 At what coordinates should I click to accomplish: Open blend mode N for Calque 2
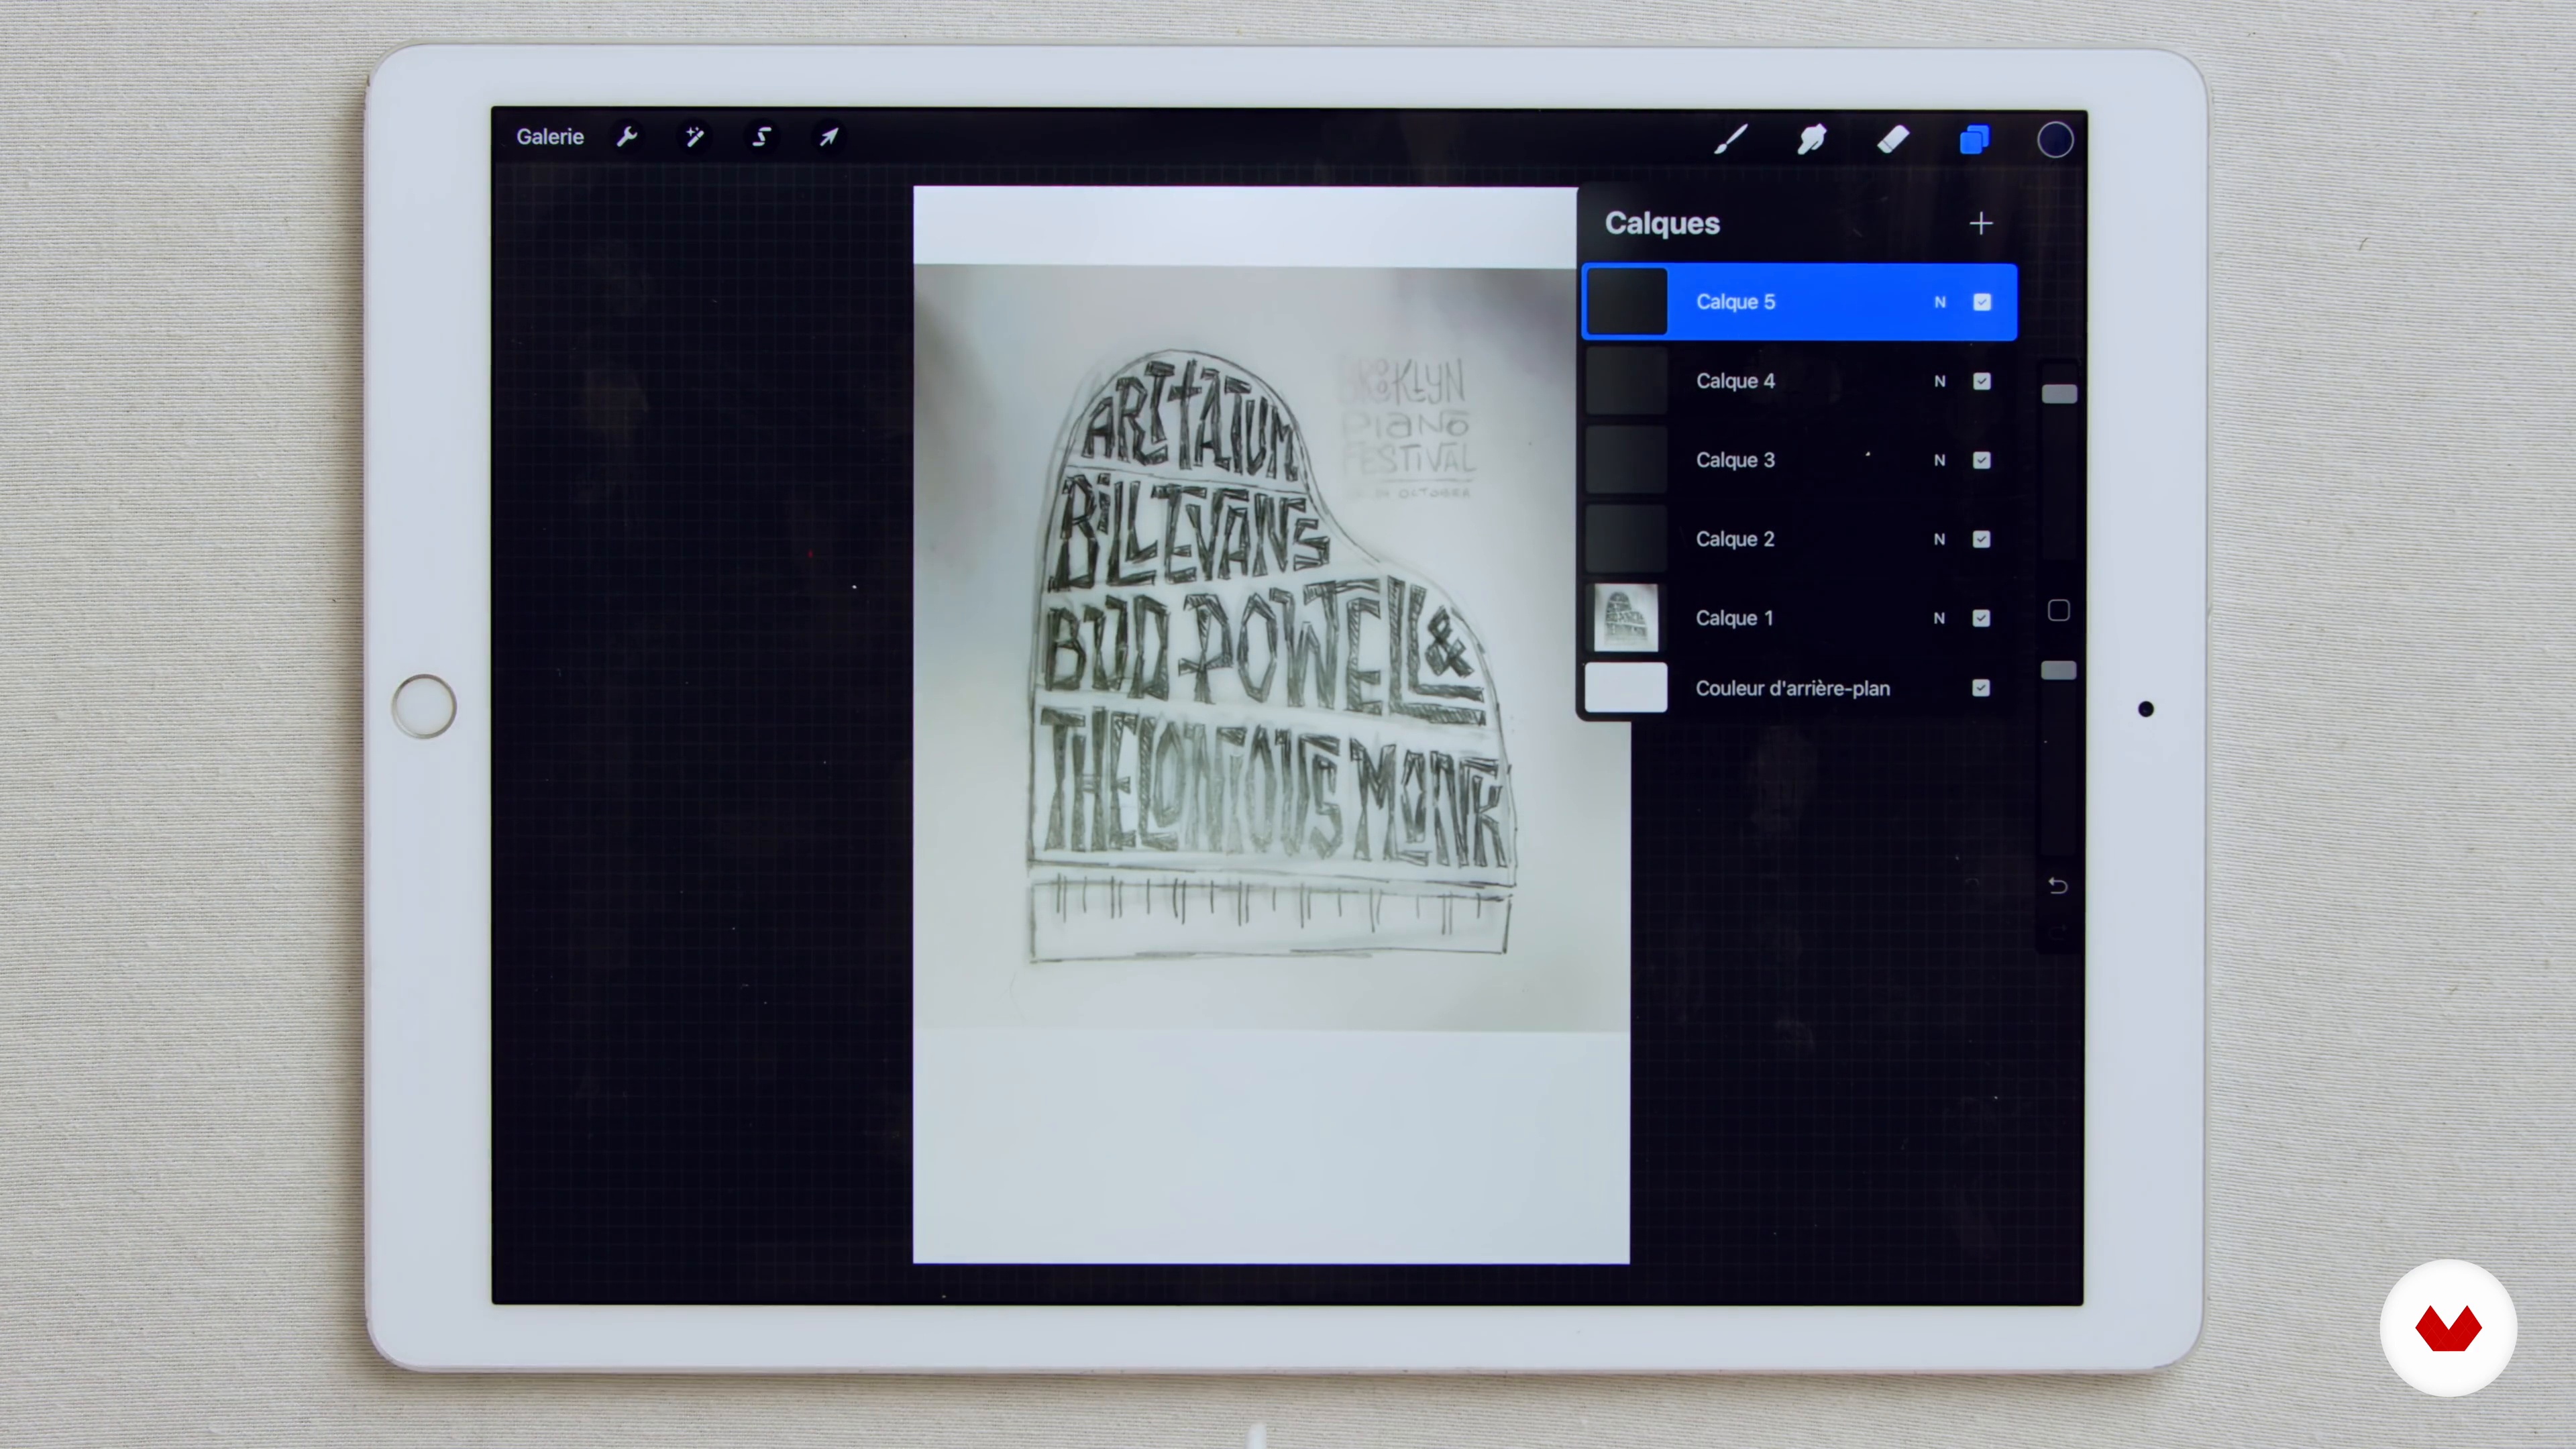pos(1940,539)
